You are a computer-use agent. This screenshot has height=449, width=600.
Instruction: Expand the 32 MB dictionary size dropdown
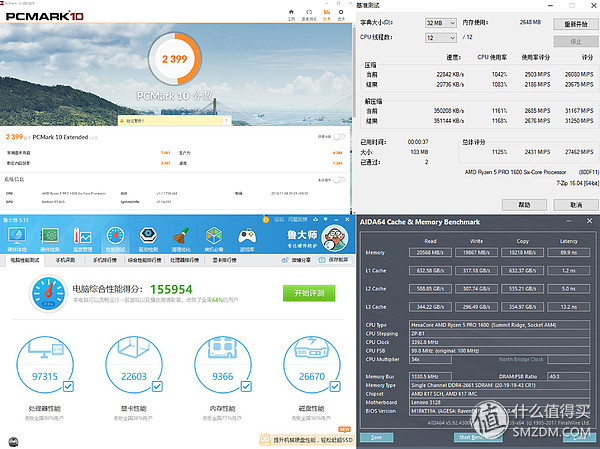[x=441, y=23]
